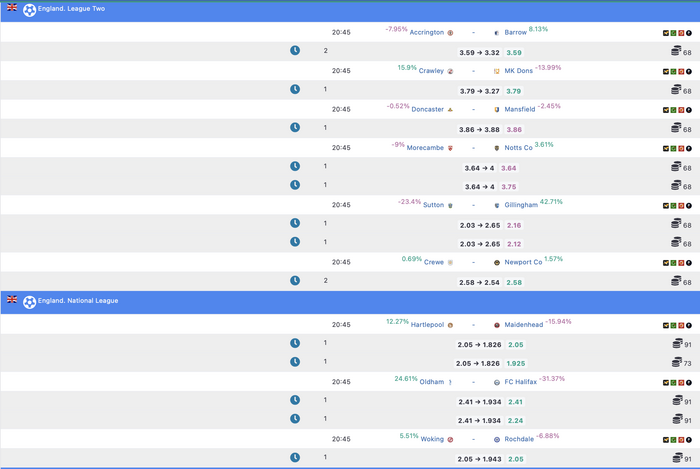Click the clock icon in the 2.05 → 1.943 row
Screen dimensions: 700x469
[295, 457]
